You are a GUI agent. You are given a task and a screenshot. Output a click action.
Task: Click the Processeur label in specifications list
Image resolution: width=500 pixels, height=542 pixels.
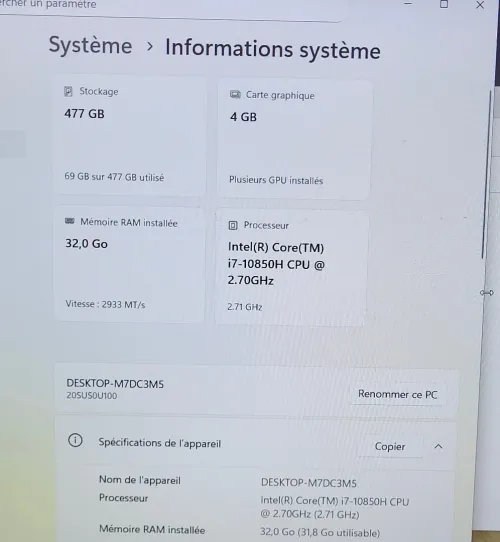point(123,498)
